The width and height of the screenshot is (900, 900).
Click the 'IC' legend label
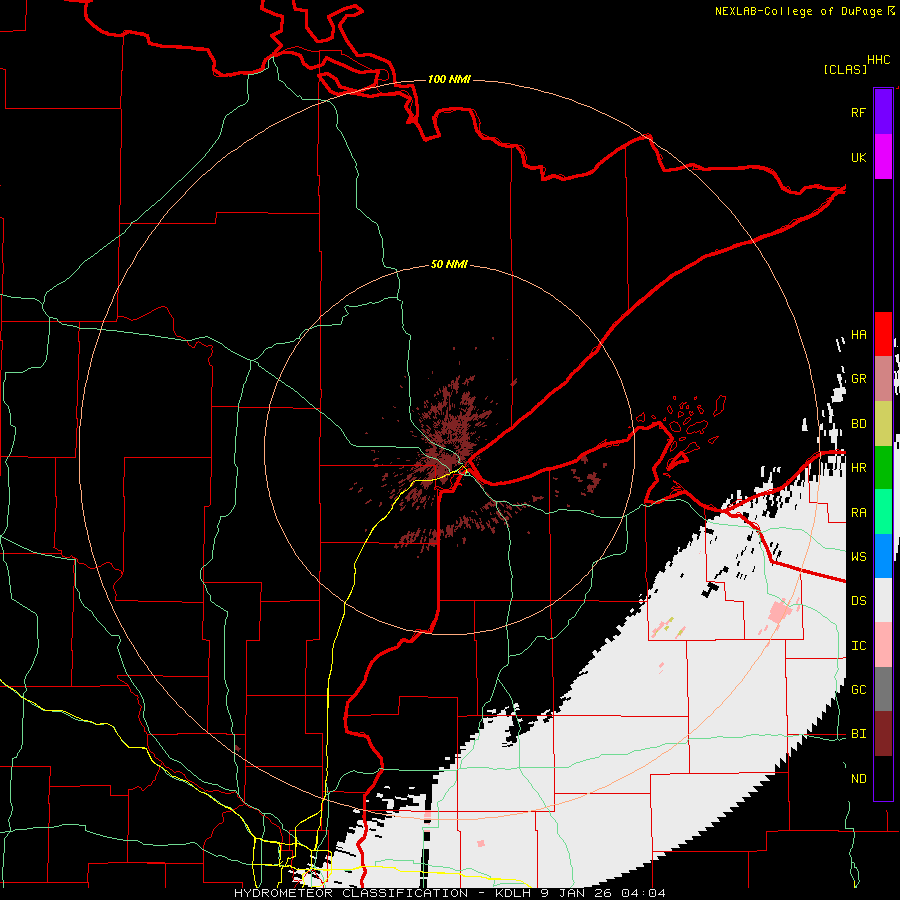[x=858, y=646]
